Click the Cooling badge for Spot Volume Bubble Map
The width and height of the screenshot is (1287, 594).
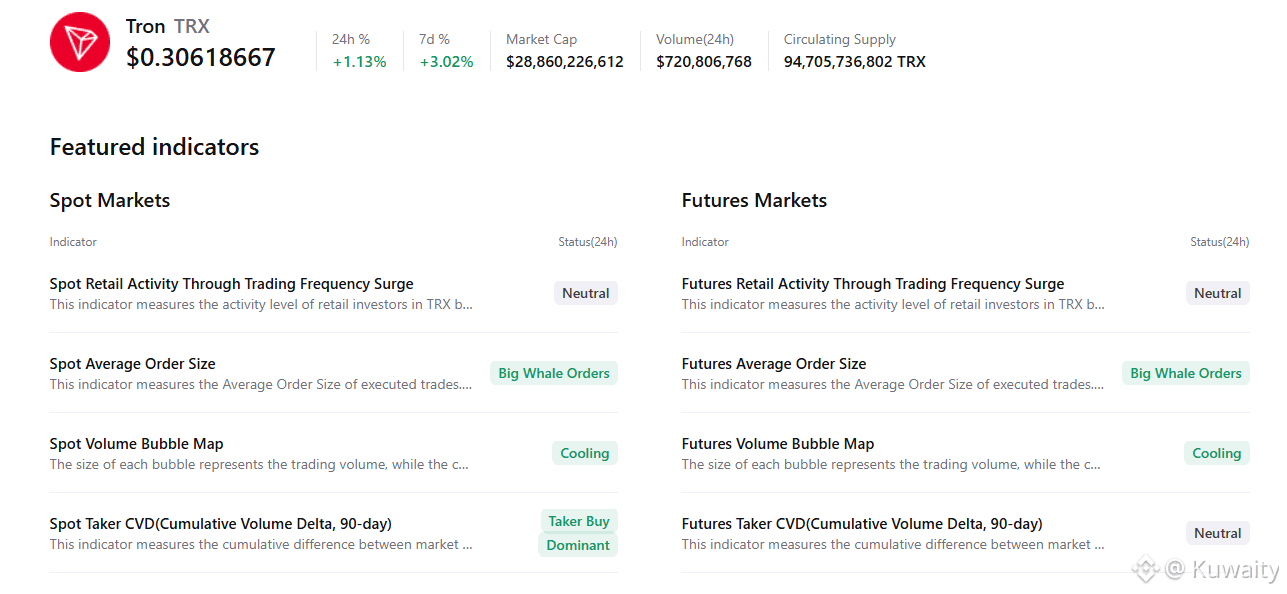pos(584,453)
